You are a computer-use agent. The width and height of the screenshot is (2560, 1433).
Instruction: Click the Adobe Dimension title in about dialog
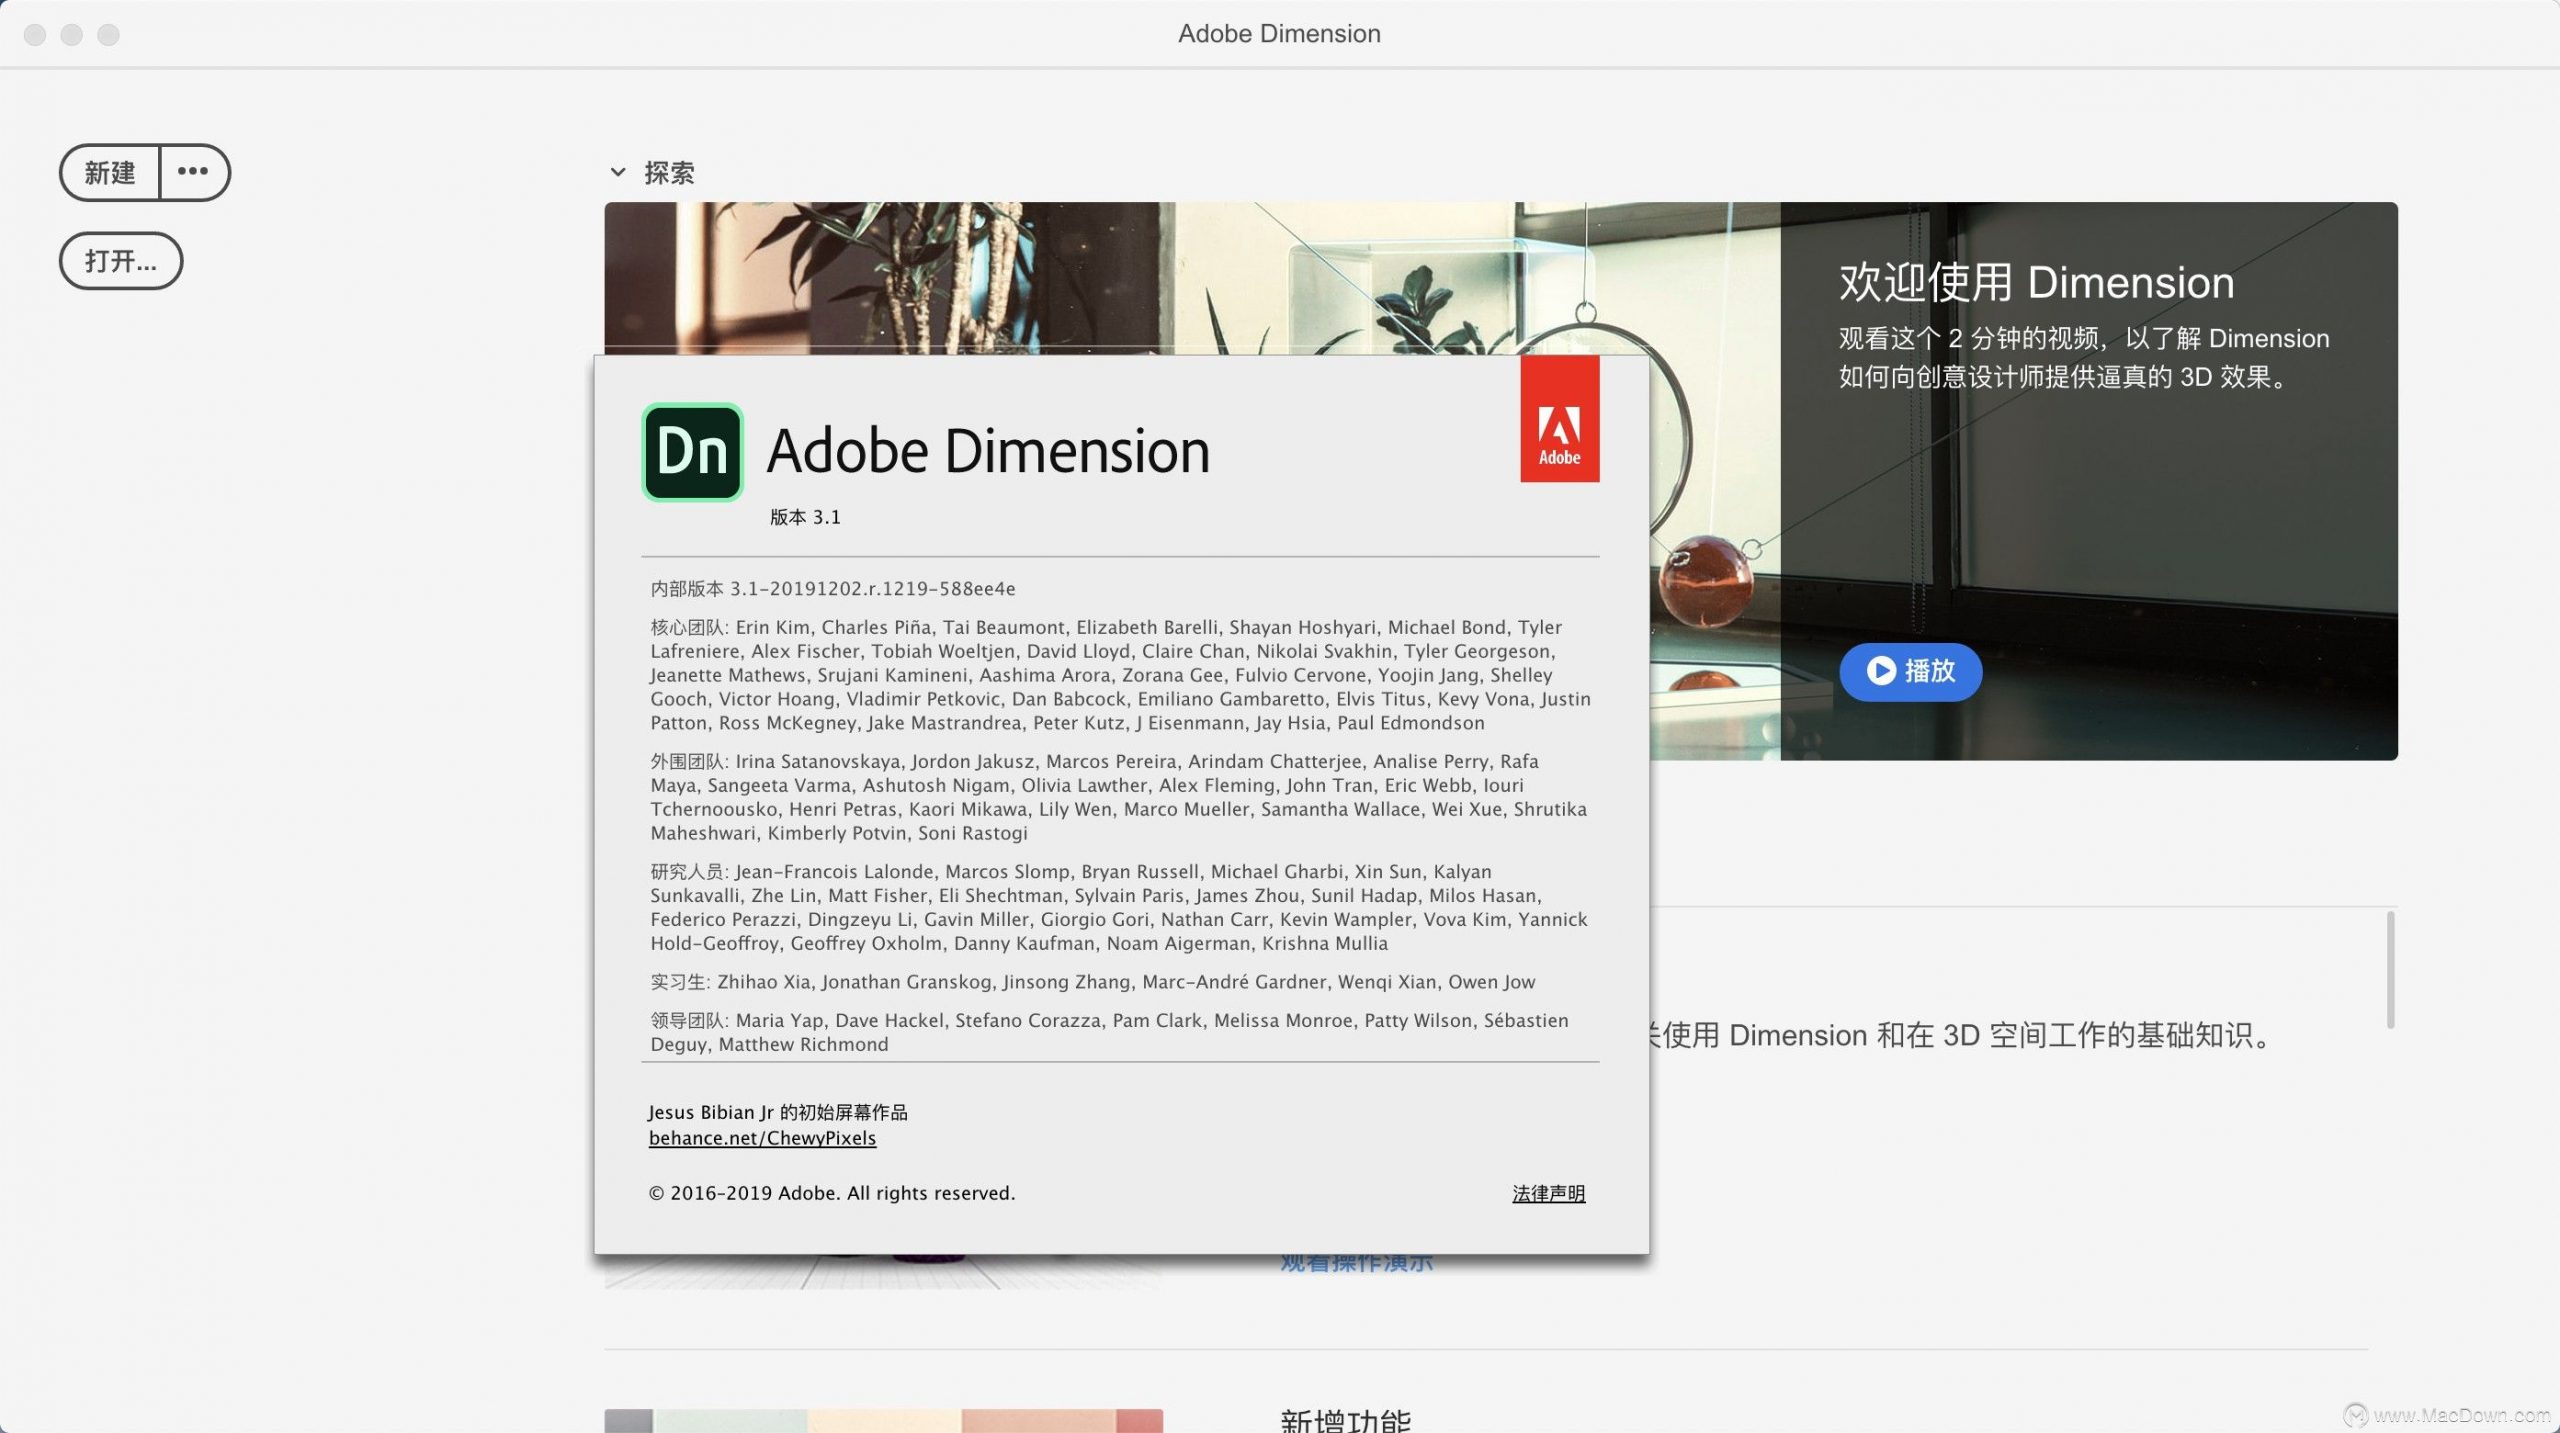click(x=988, y=451)
